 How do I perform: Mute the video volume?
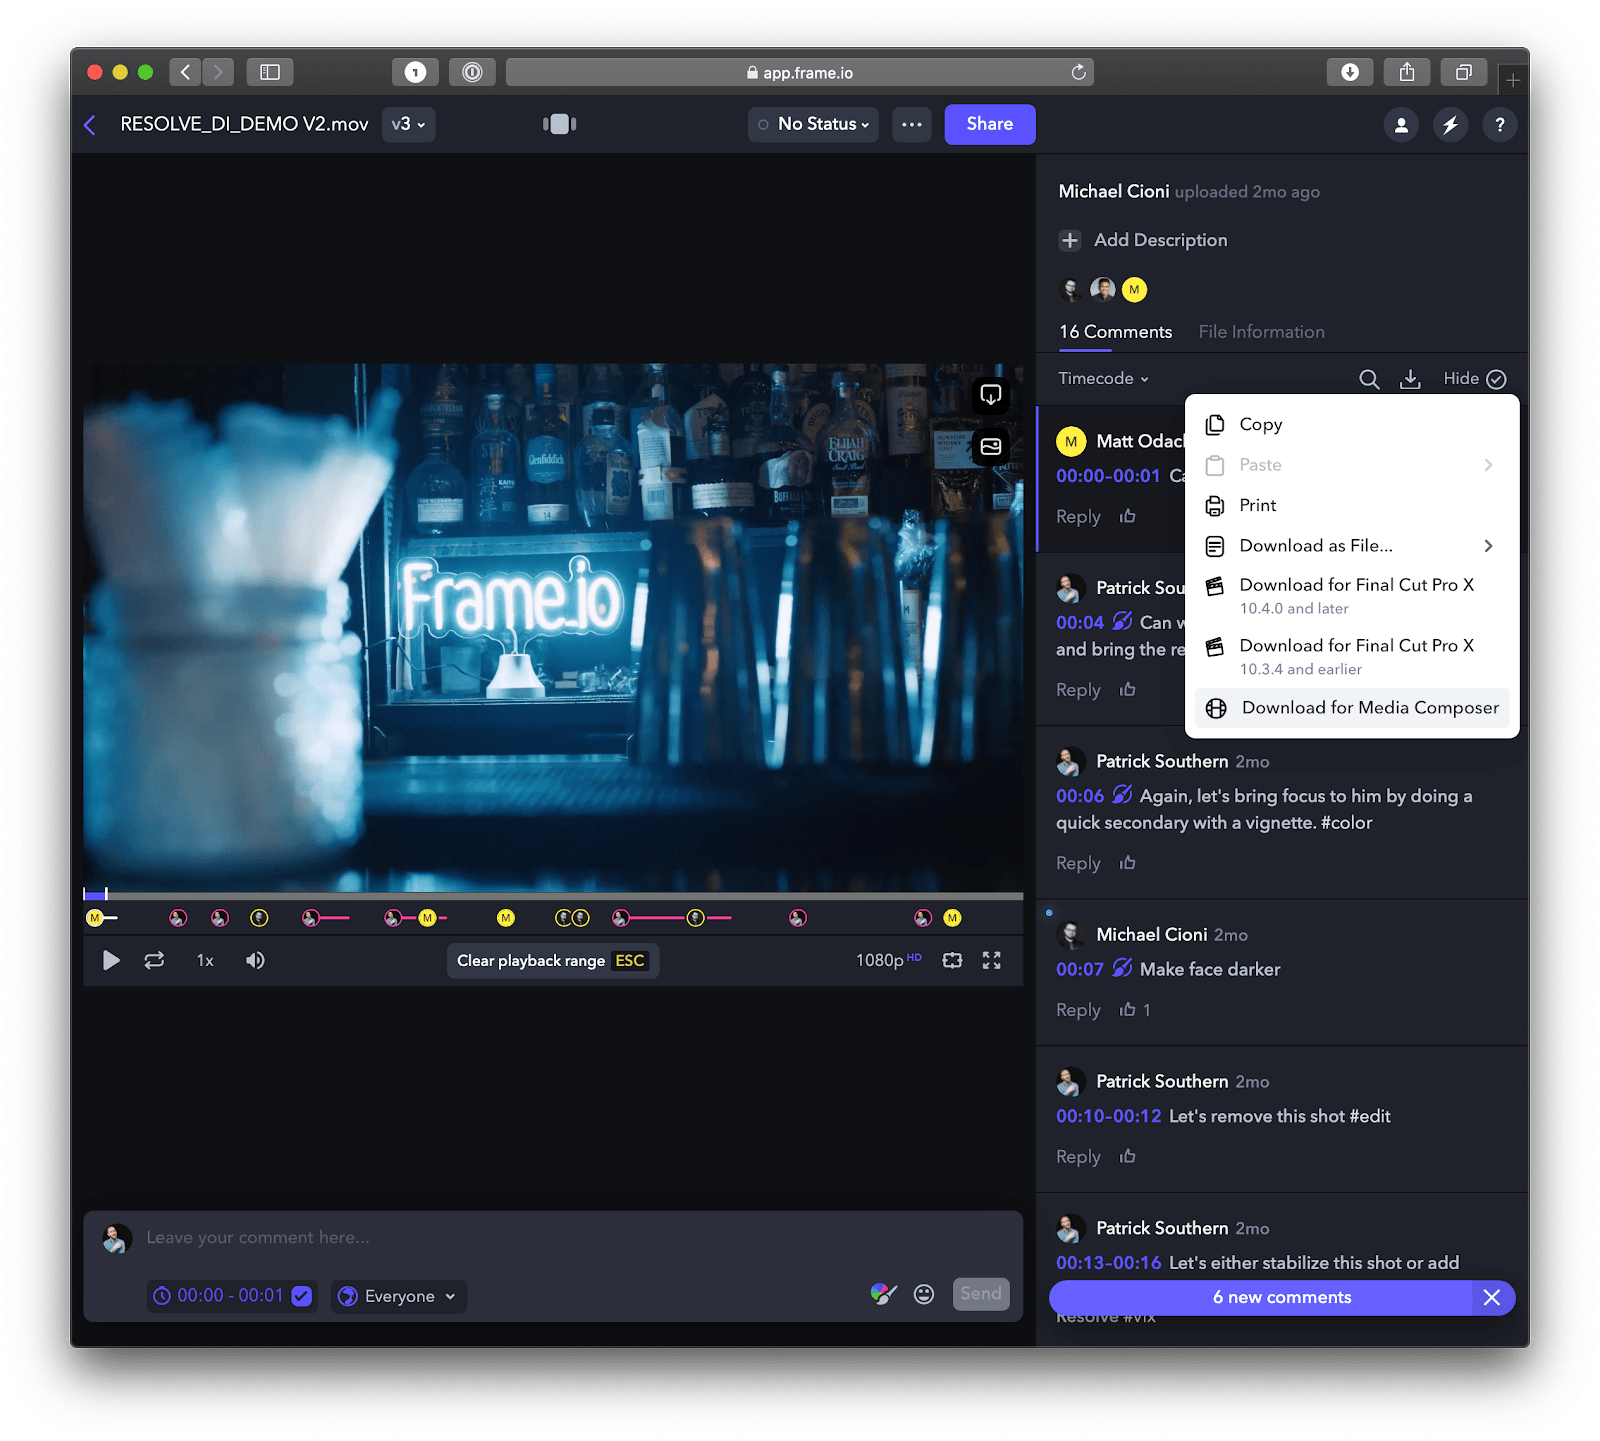255,960
